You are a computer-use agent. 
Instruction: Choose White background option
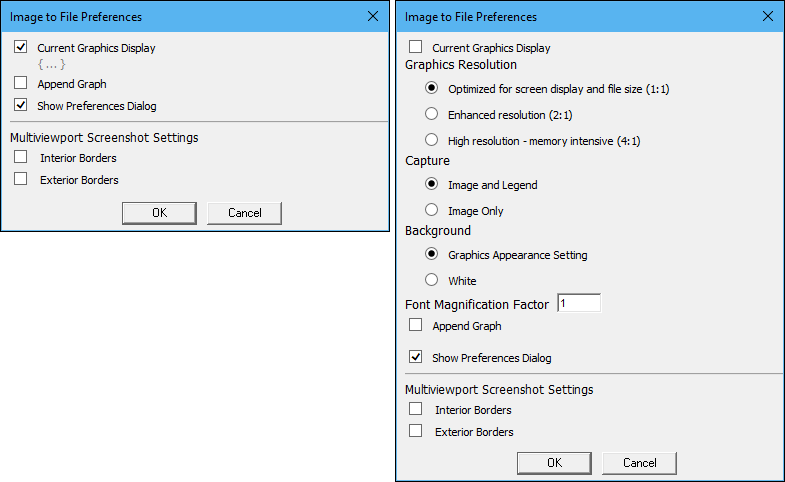tap(432, 280)
